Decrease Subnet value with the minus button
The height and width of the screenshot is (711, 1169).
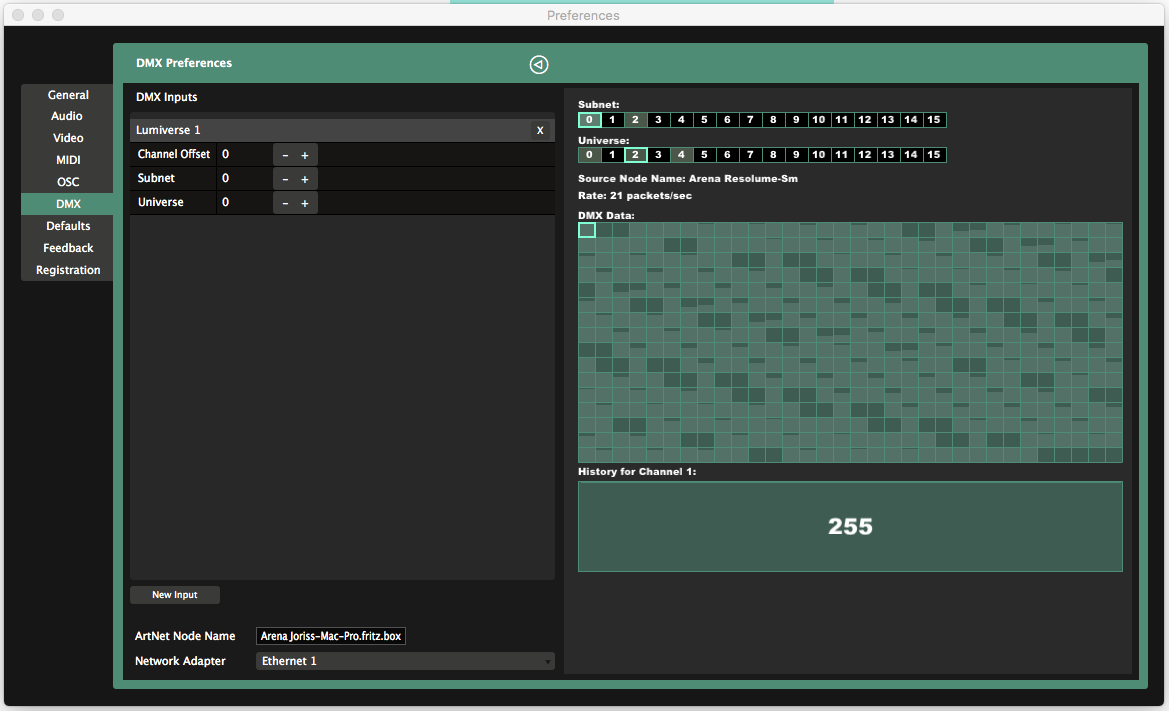click(x=285, y=179)
